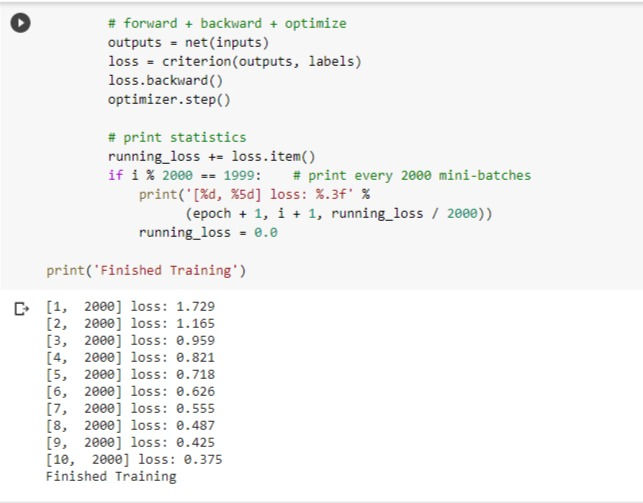This screenshot has height=503, width=643.
Task: Run the code cell with play button
Action: click(20, 23)
